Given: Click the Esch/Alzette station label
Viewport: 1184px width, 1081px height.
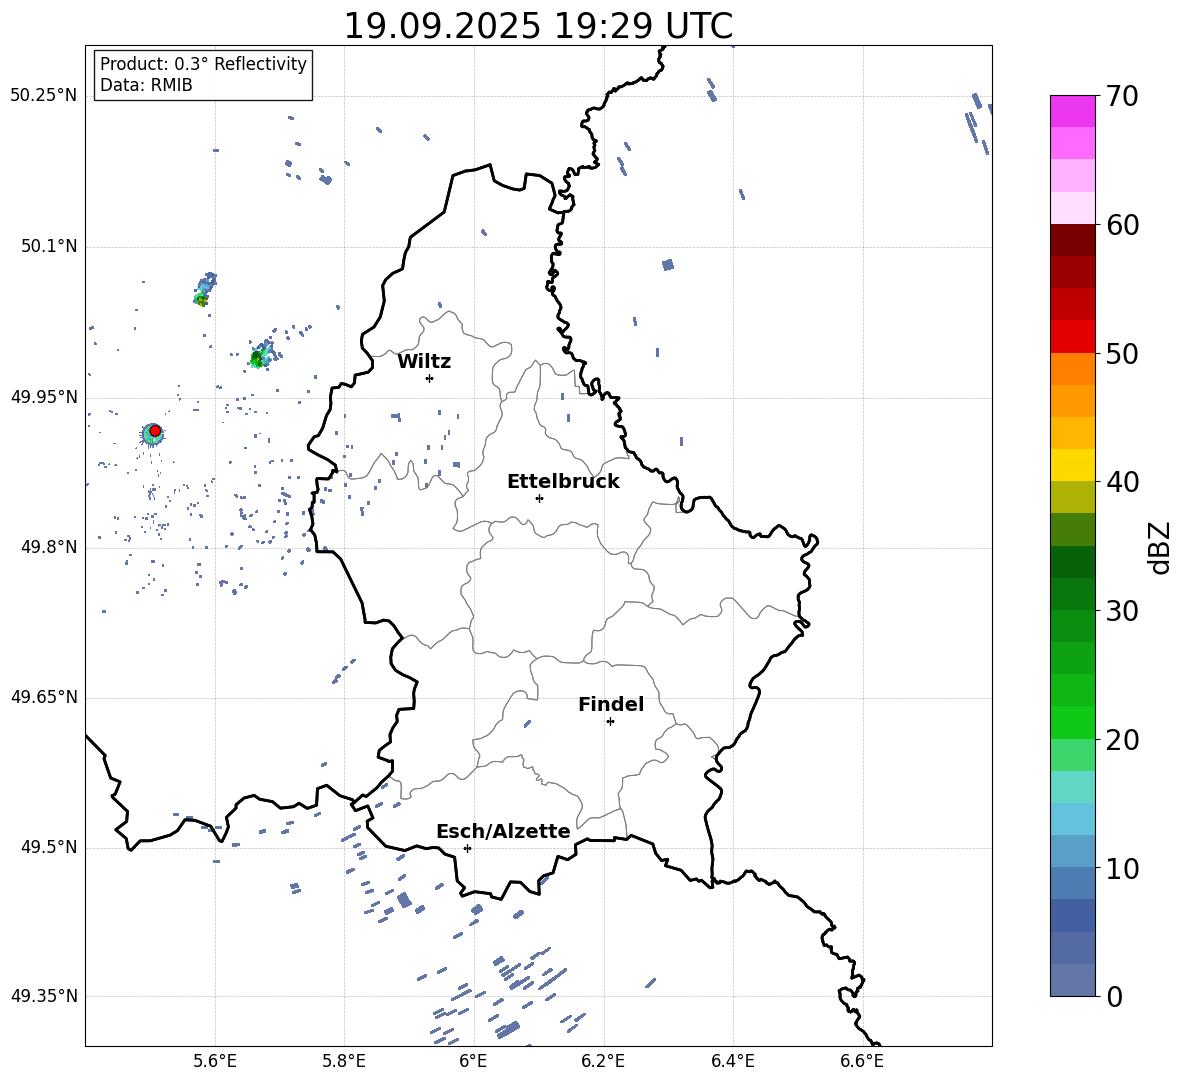Looking at the screenshot, I should coord(504,831).
